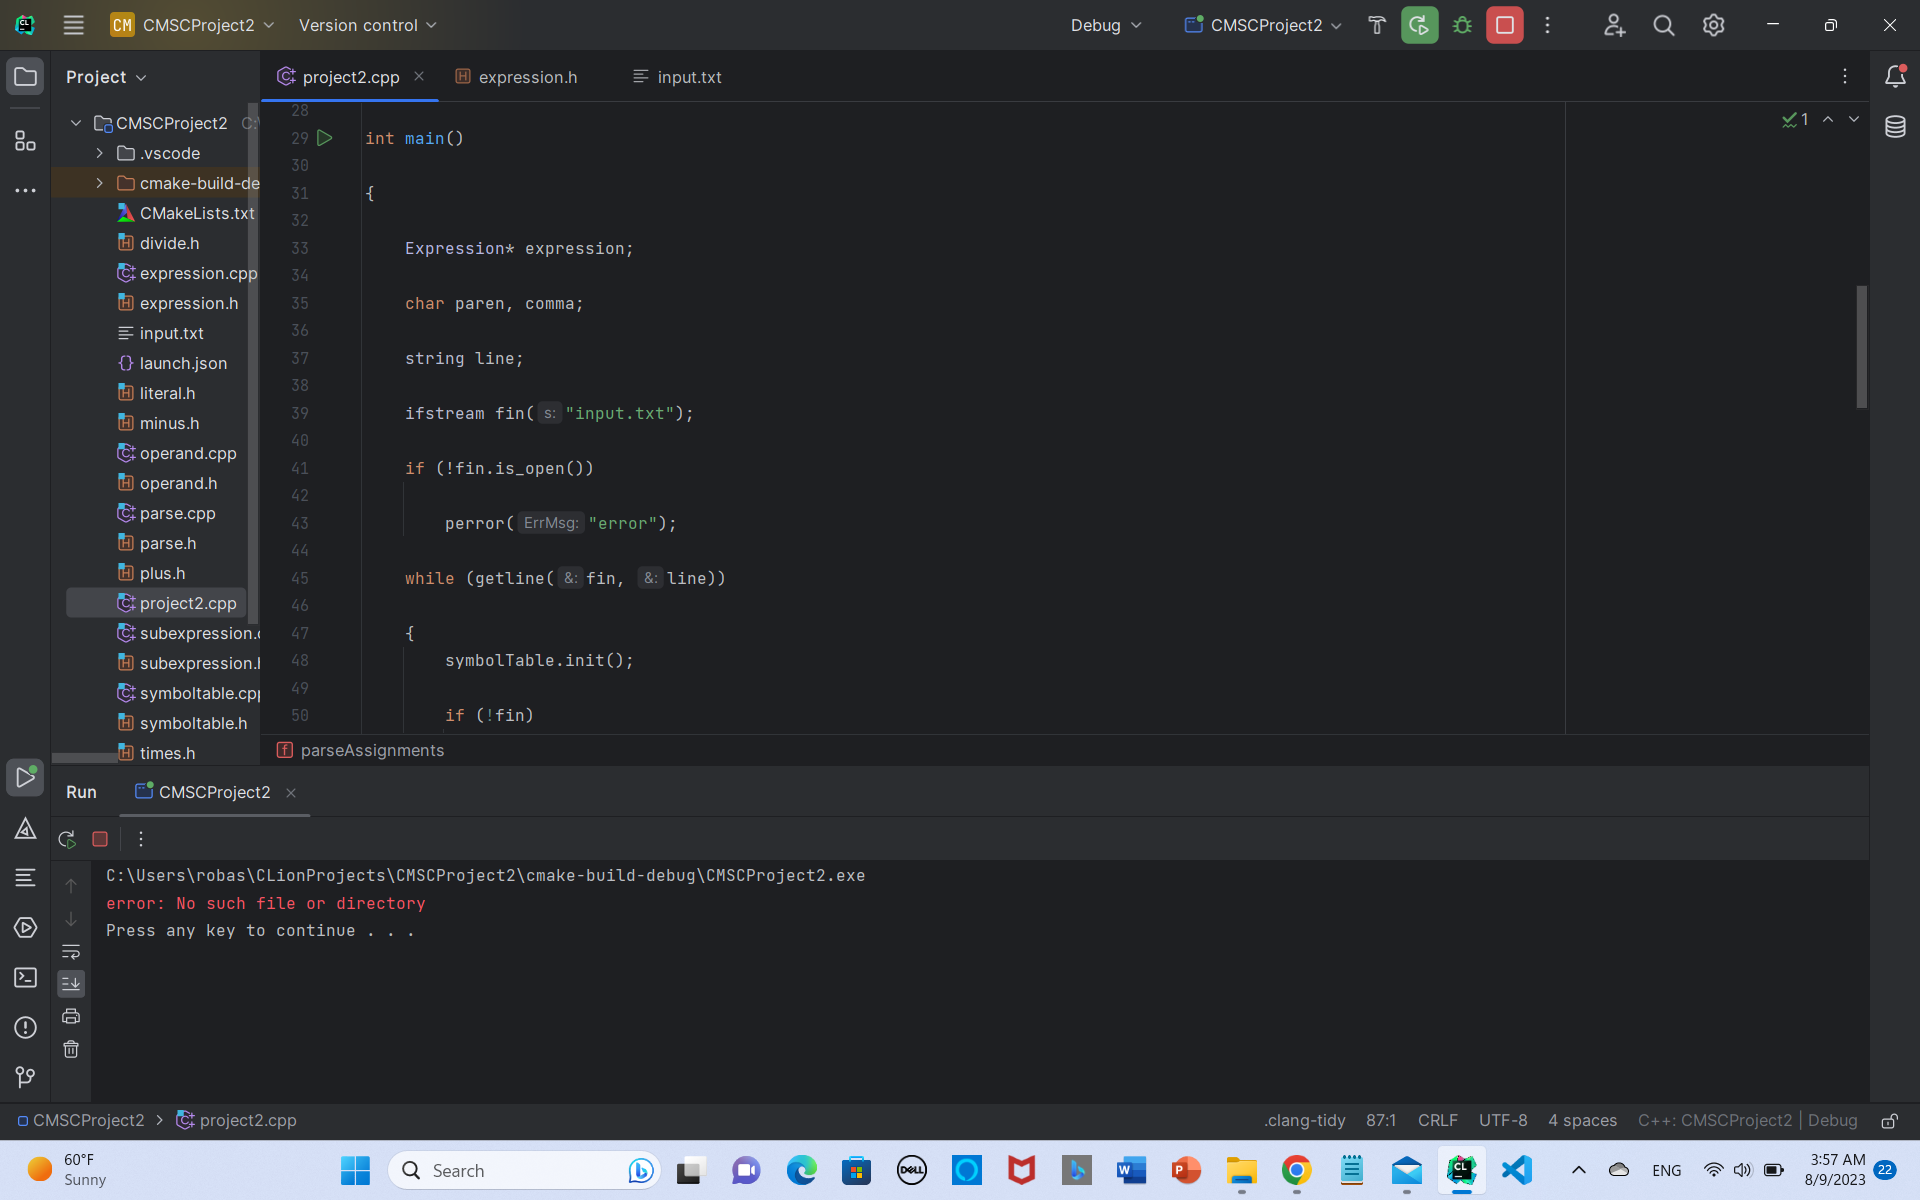The width and height of the screenshot is (1920, 1200).
Task: Change line separator from CRLF
Action: pos(1437,1120)
